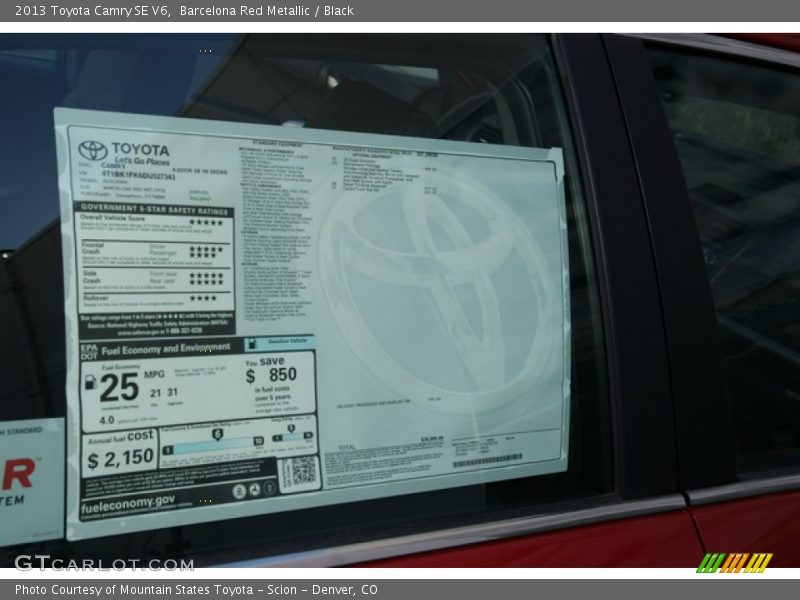Viewport: 800px width, 600px height.
Task: Click the city MPG value 21
Action: tap(156, 392)
